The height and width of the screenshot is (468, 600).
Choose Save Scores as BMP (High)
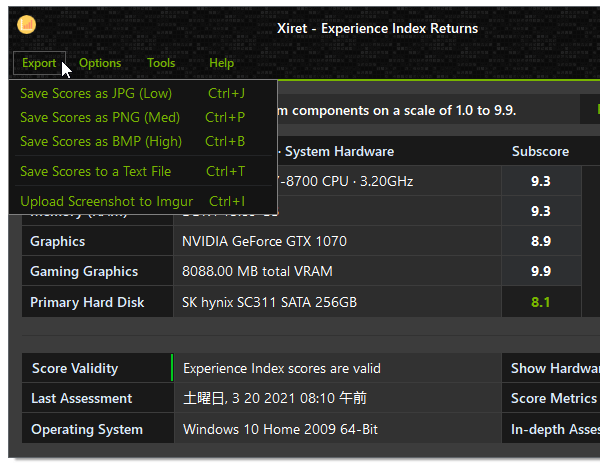pos(143,142)
